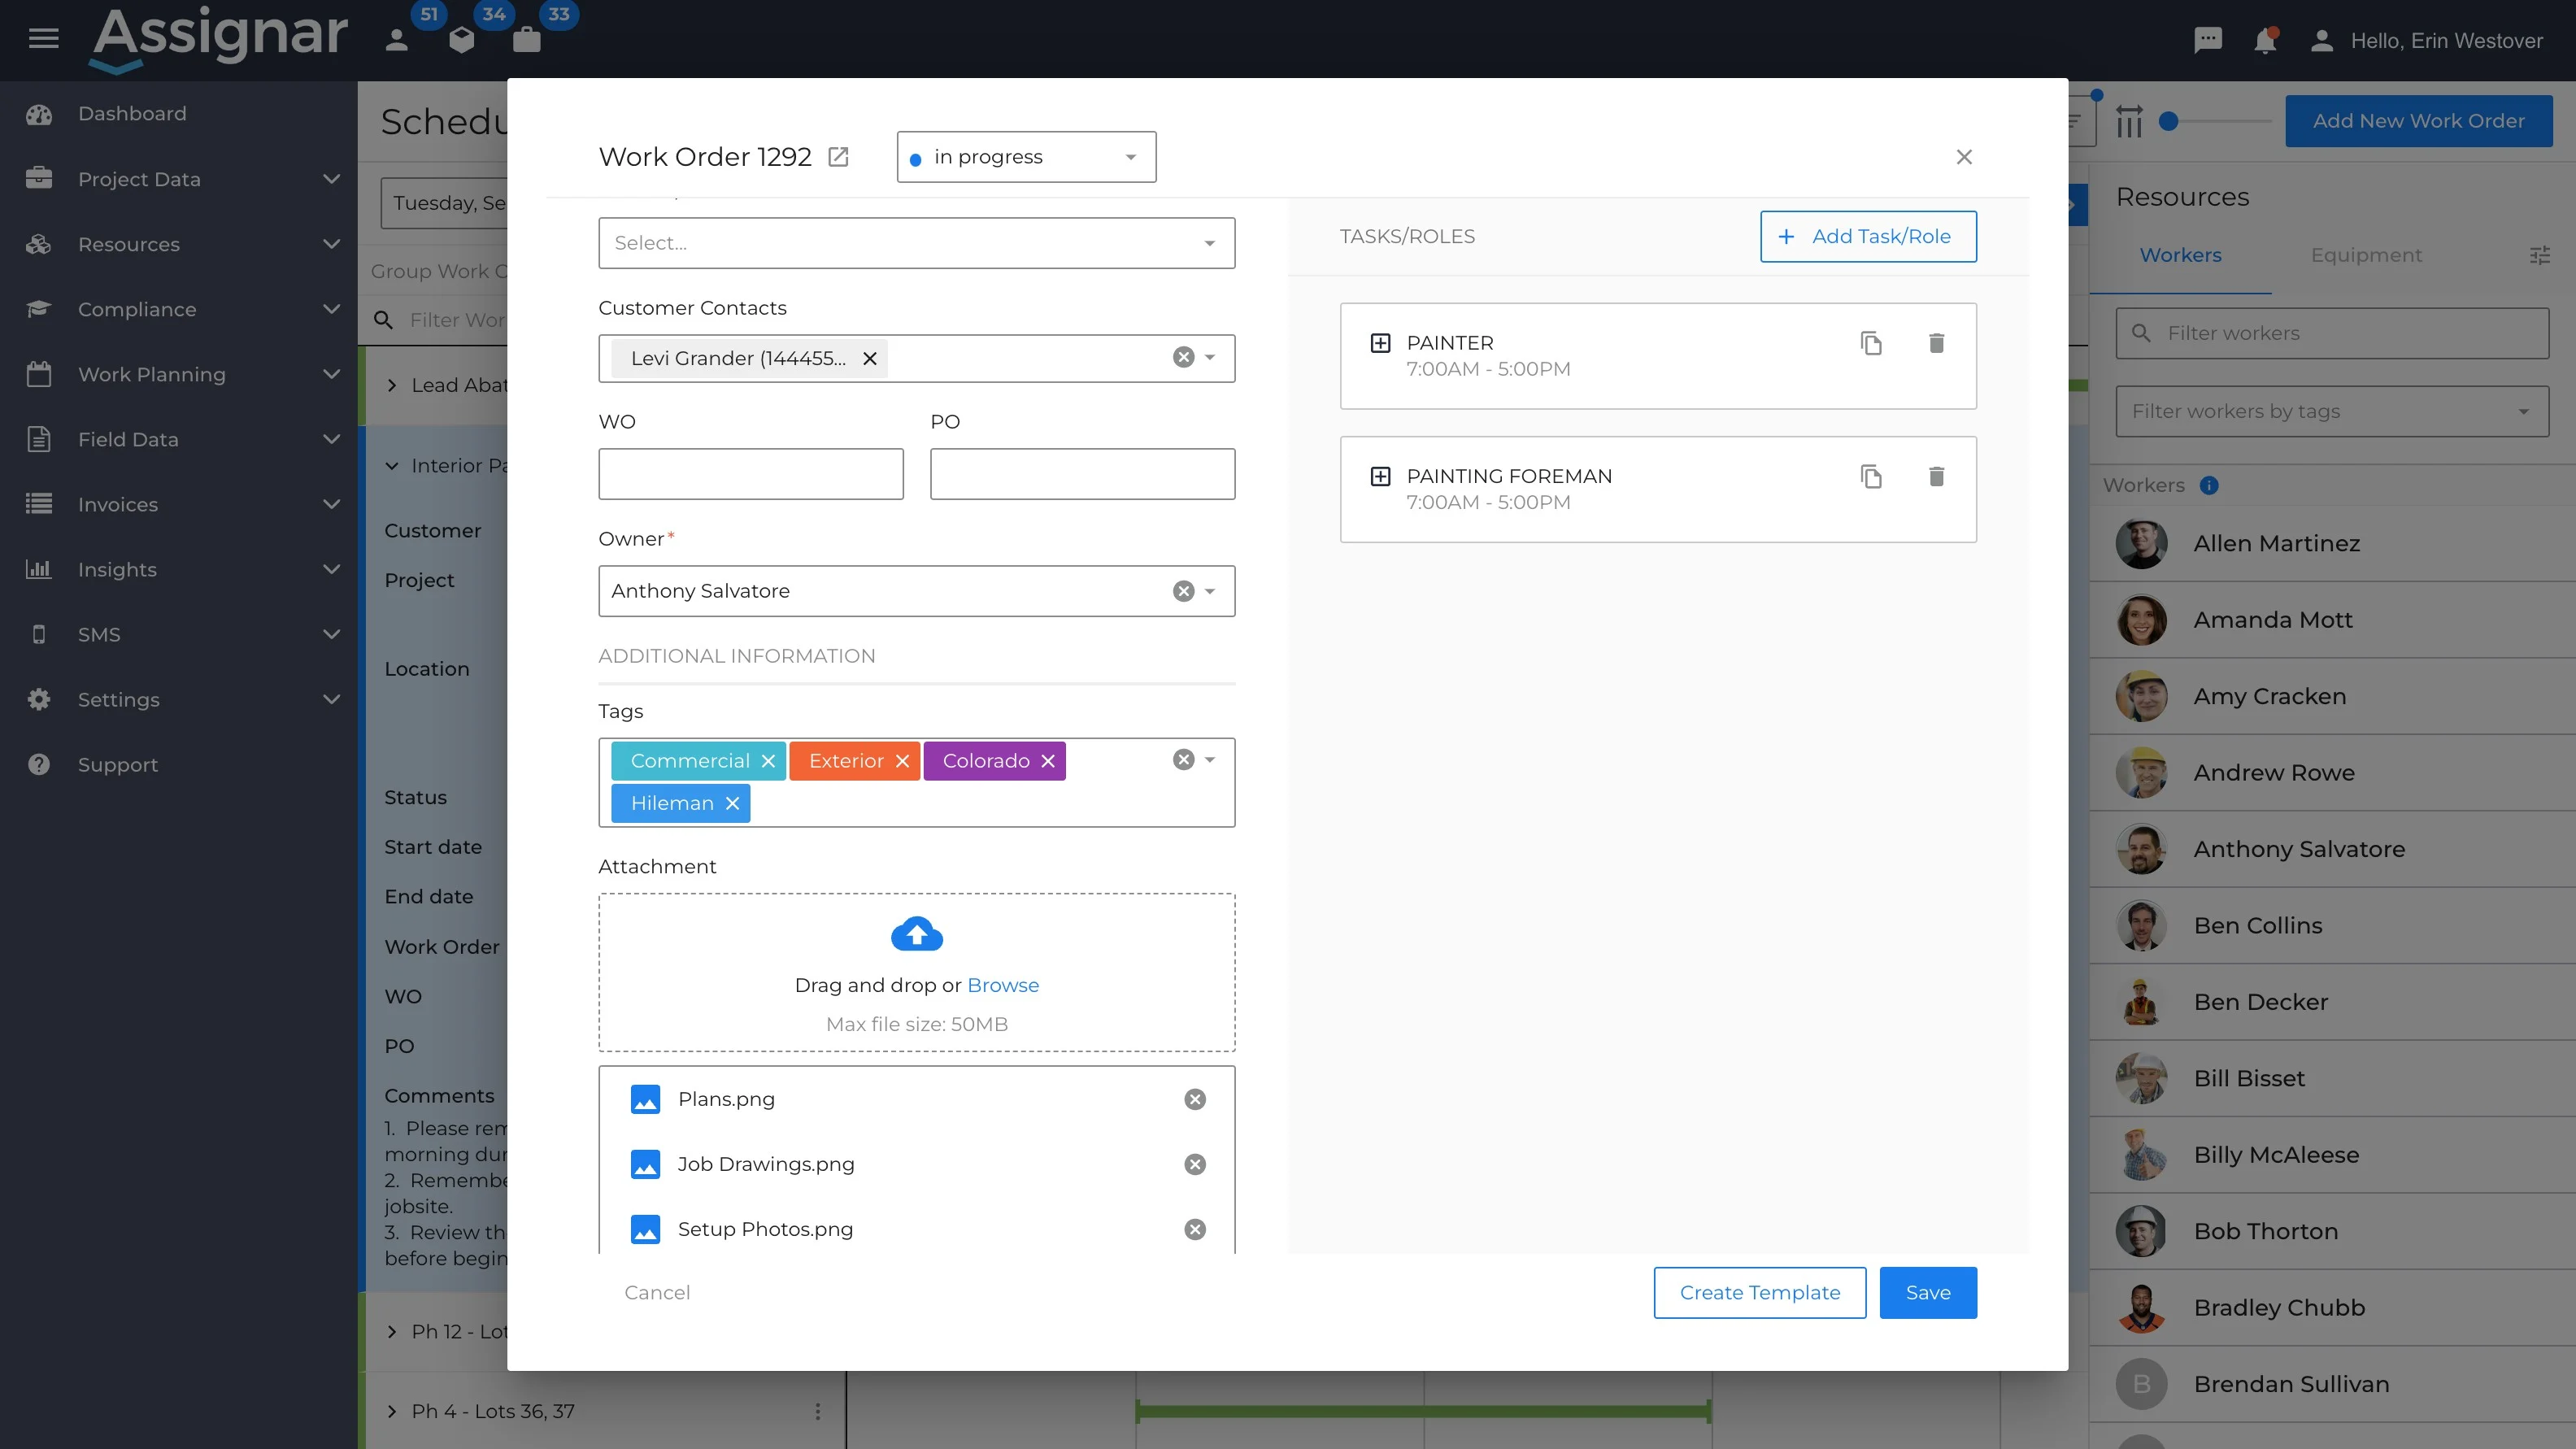Screen dimensions: 2576x1449
Task: Open briefcase icon showing 33
Action: click(x=526, y=39)
